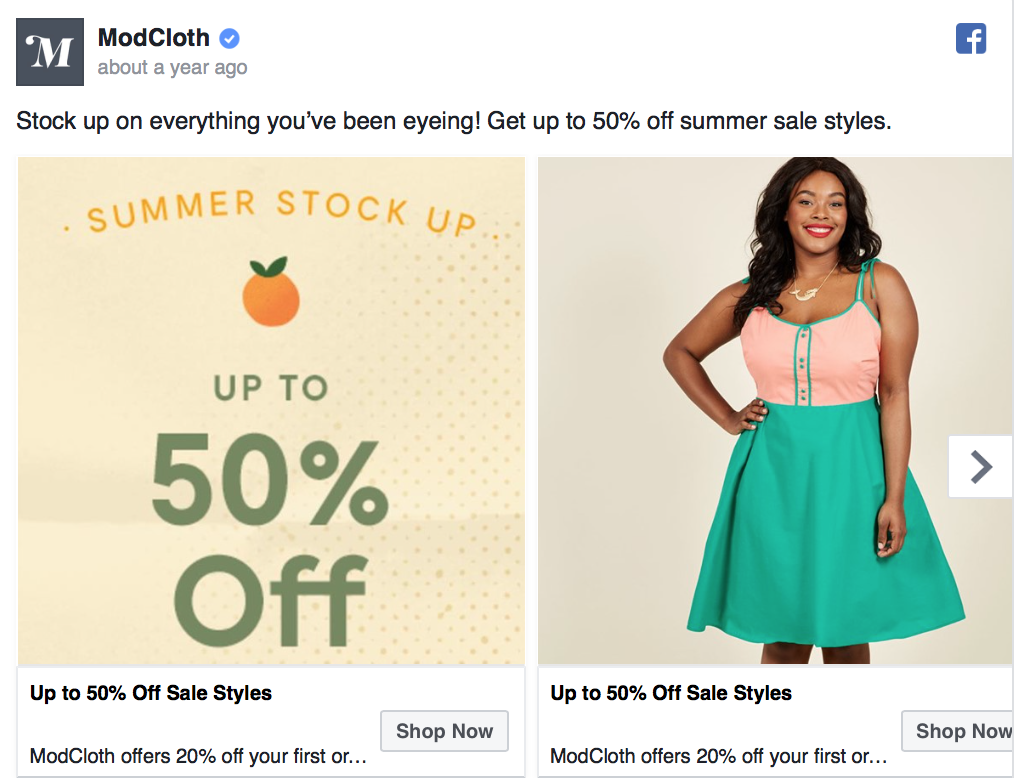Click the "UP TO" text in the promo

270,388
